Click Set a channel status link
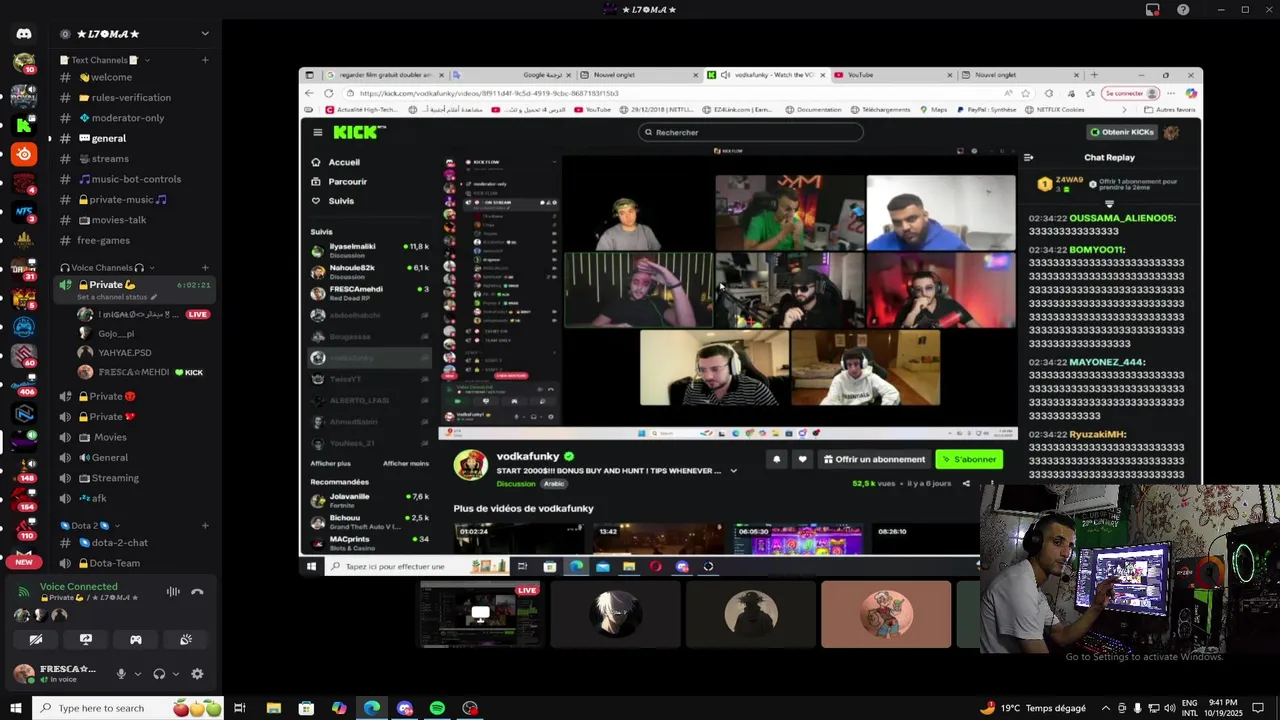The width and height of the screenshot is (1280, 720). 112,298
